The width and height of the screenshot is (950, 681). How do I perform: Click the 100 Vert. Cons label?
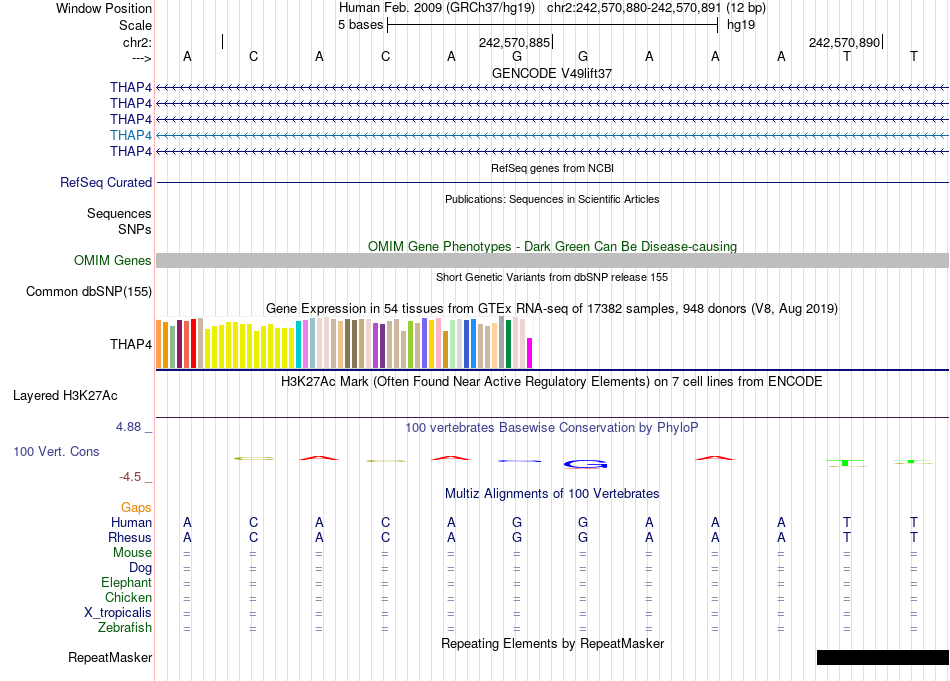pos(56,451)
